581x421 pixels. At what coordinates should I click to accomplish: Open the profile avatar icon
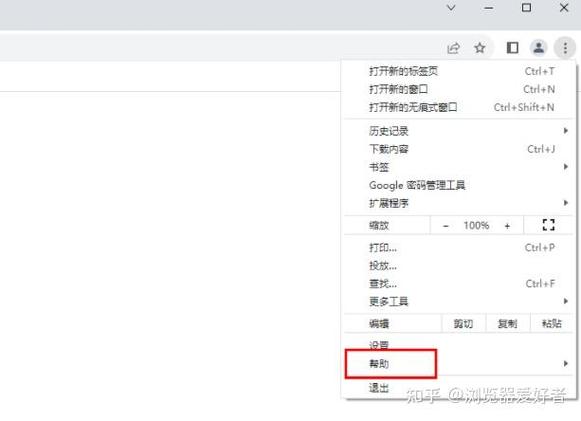pos(538,48)
